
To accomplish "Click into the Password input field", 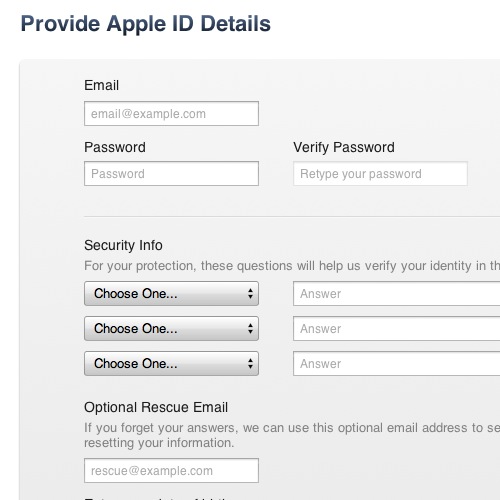I will [x=171, y=174].
